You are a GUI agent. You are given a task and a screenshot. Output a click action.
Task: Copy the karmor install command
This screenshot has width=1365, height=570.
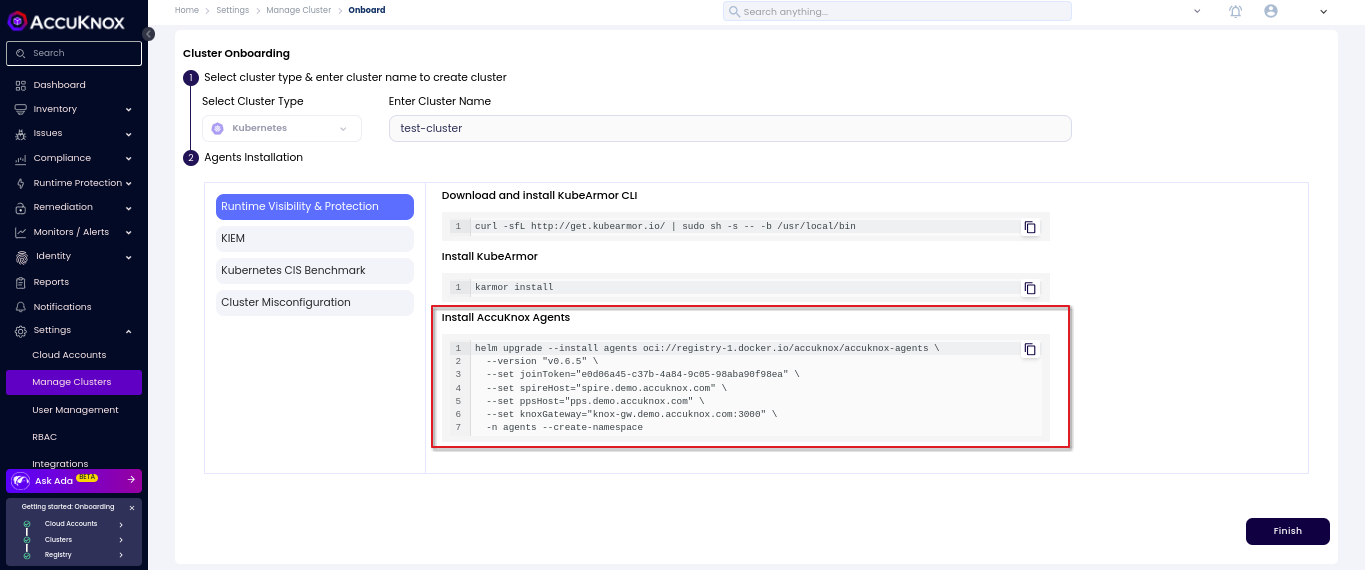pos(1030,288)
